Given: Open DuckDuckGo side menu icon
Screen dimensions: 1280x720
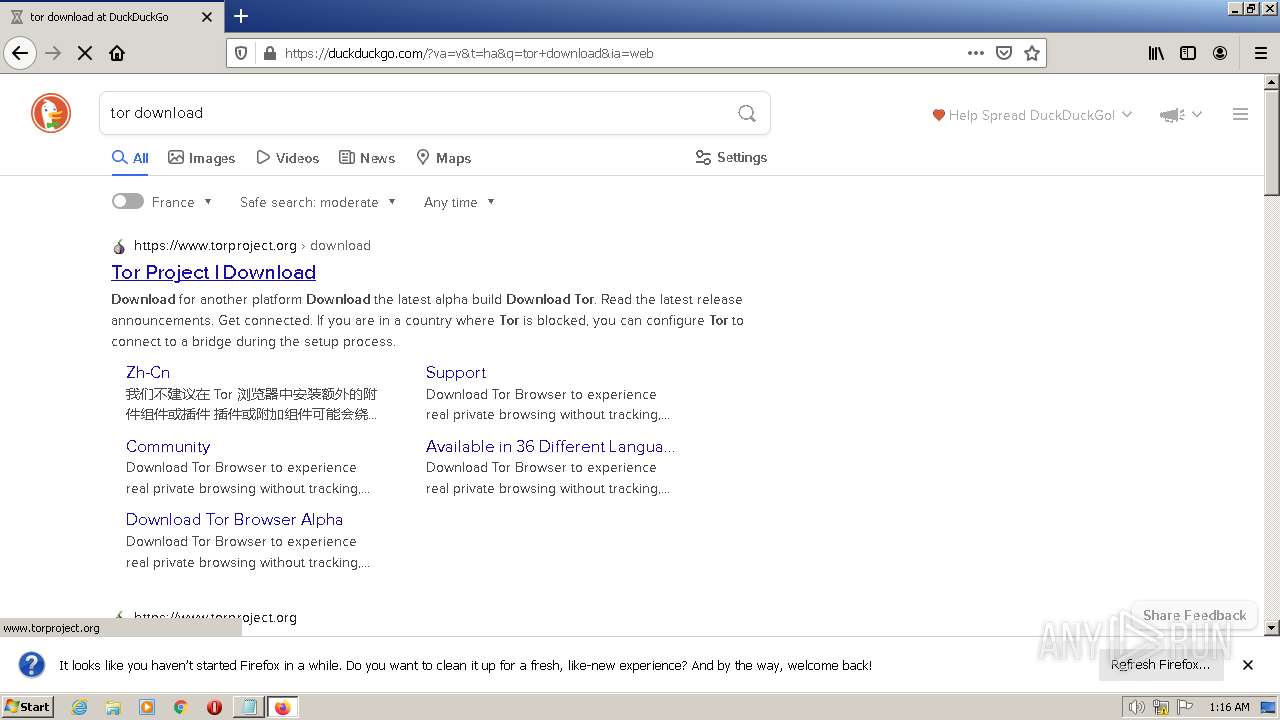Looking at the screenshot, I should pyautogui.click(x=1240, y=114).
